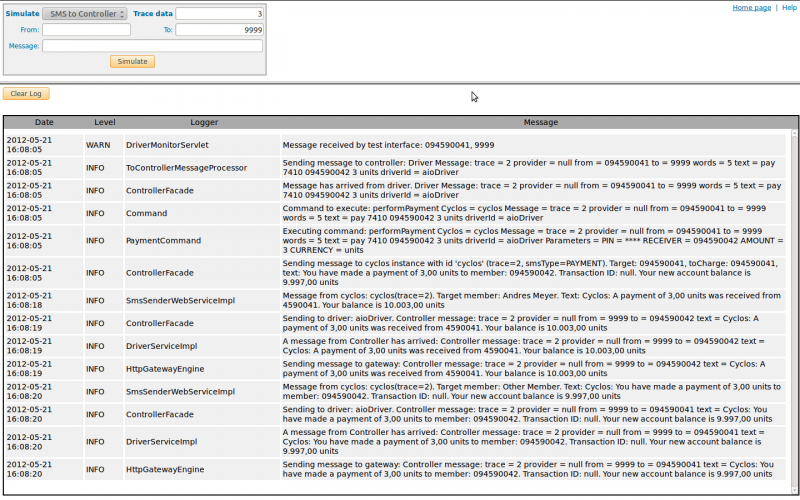800x500 pixels.
Task: Click the To field showing 9999
Action: [x=219, y=30]
